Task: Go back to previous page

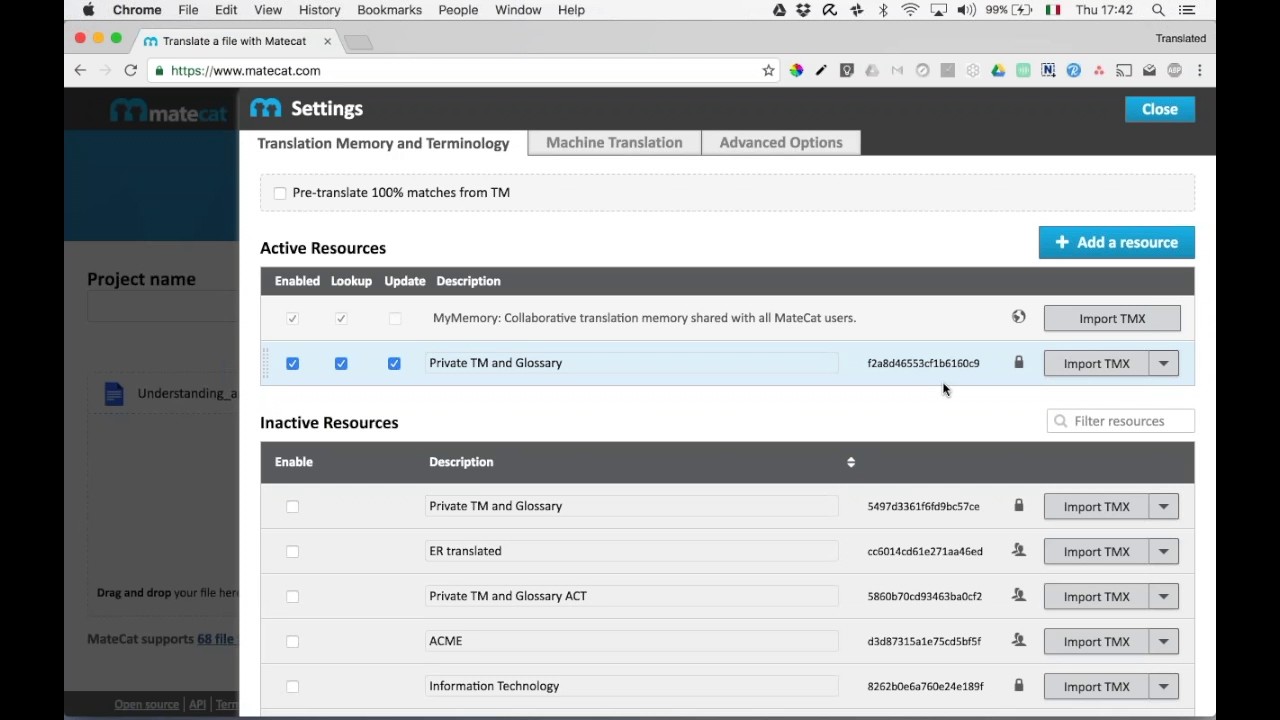Action: coord(80,71)
